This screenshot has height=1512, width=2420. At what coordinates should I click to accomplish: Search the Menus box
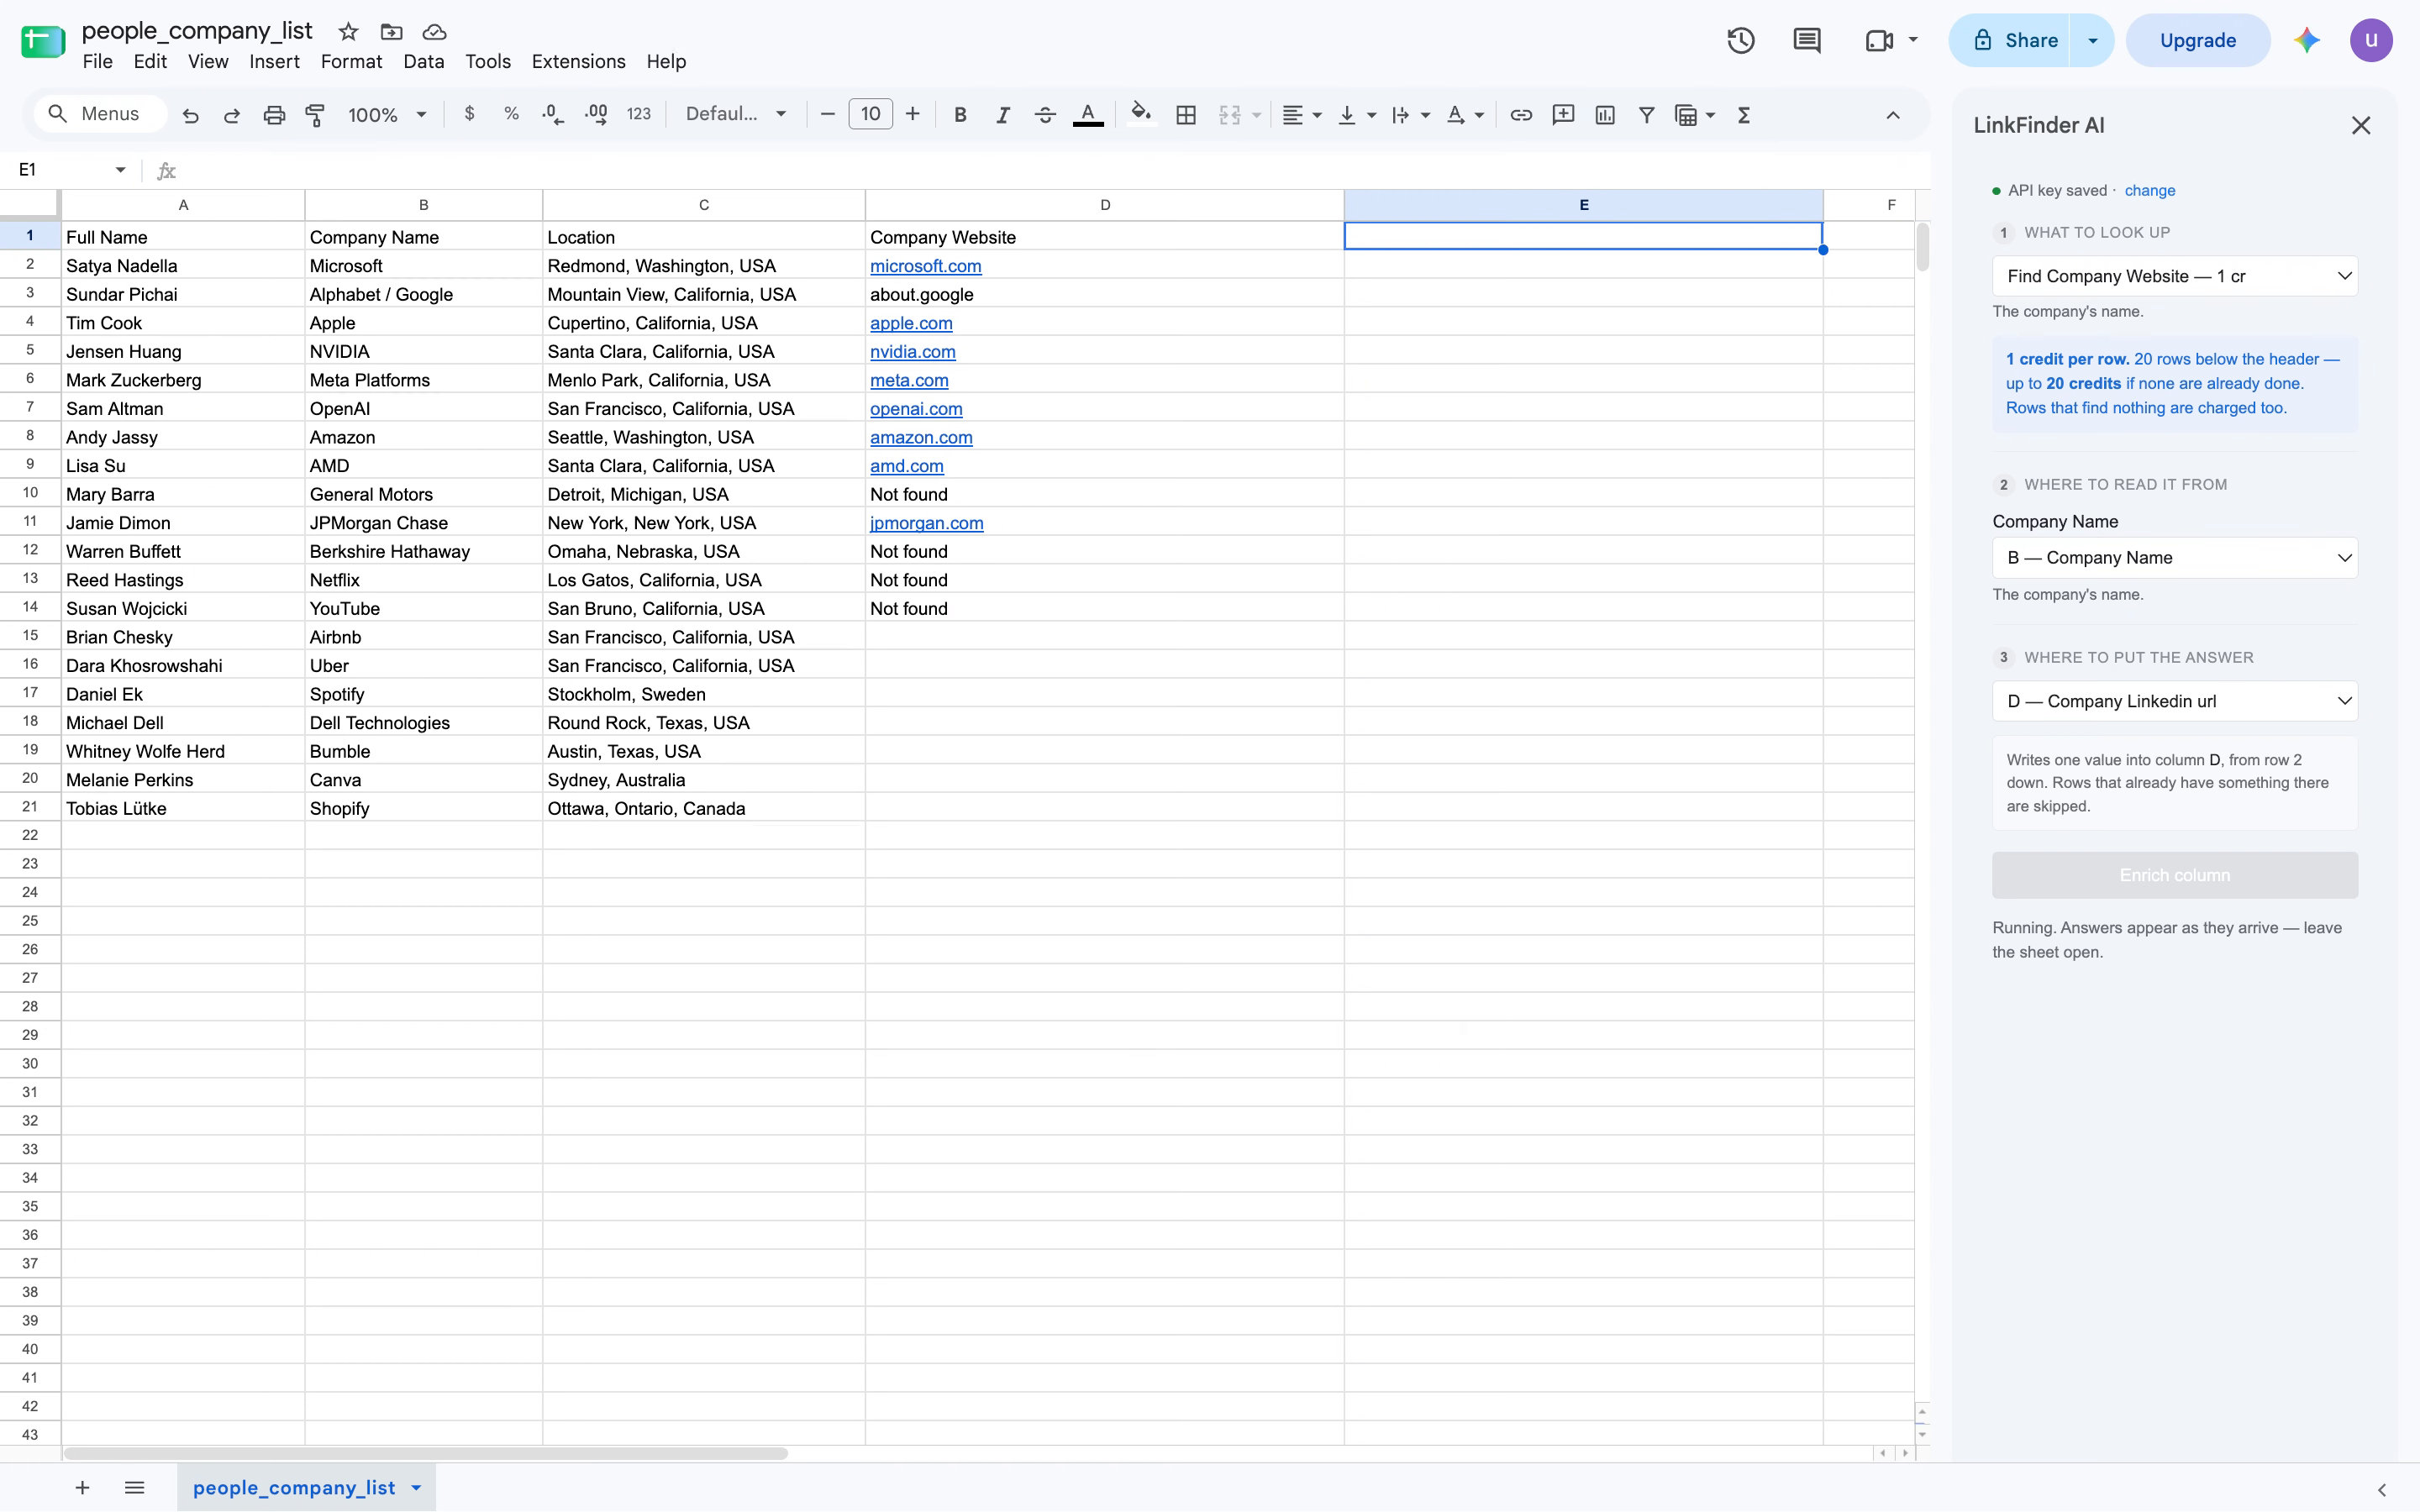[99, 114]
